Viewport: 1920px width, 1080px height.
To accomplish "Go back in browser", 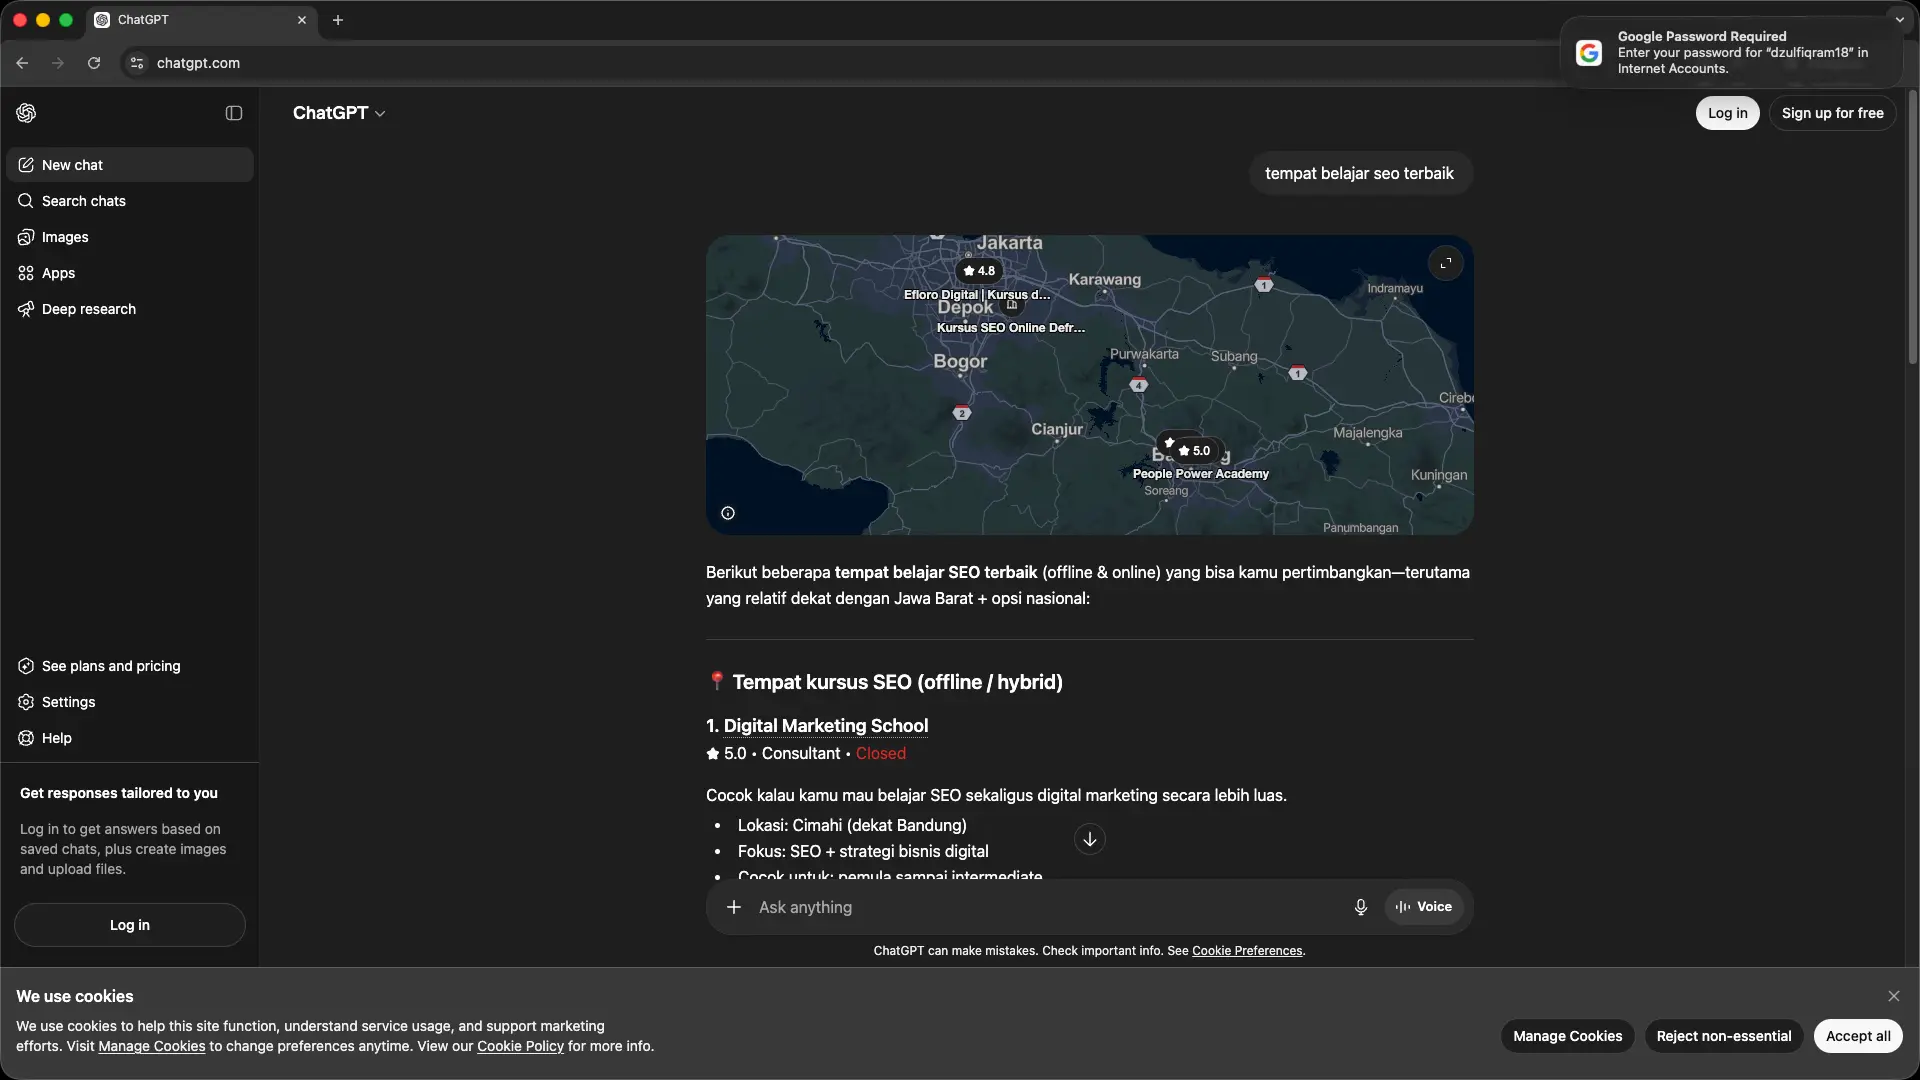I will 22,63.
